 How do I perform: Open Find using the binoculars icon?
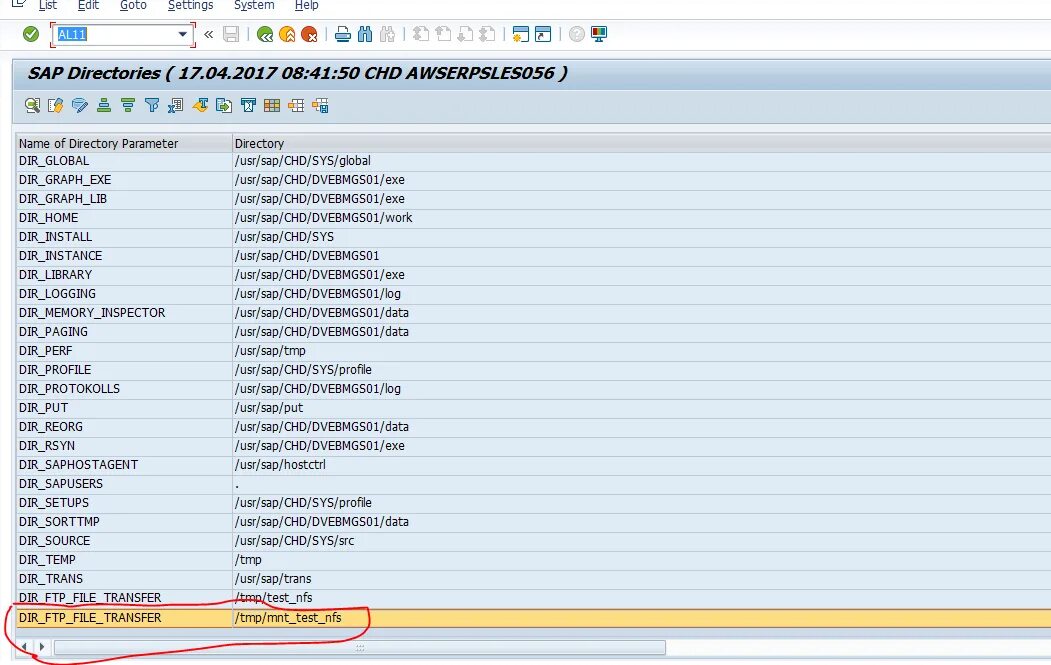click(x=365, y=34)
